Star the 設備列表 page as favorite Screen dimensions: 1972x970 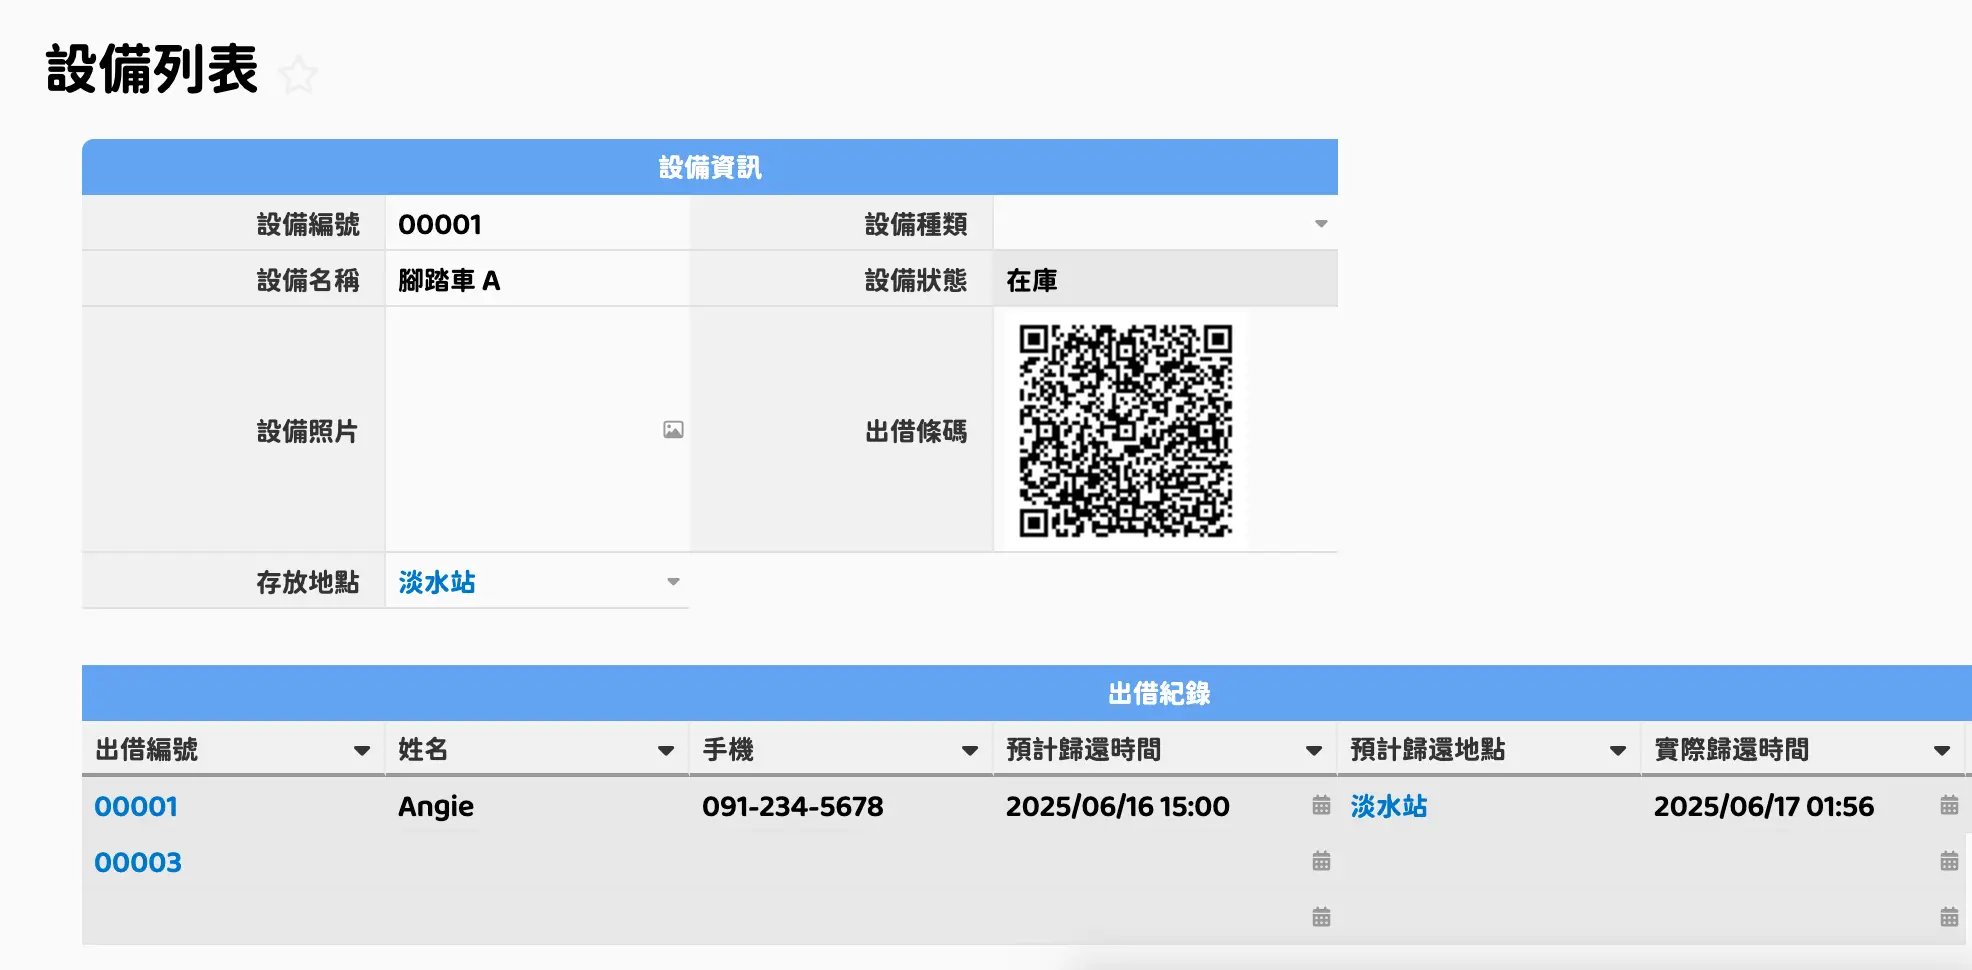tap(298, 75)
